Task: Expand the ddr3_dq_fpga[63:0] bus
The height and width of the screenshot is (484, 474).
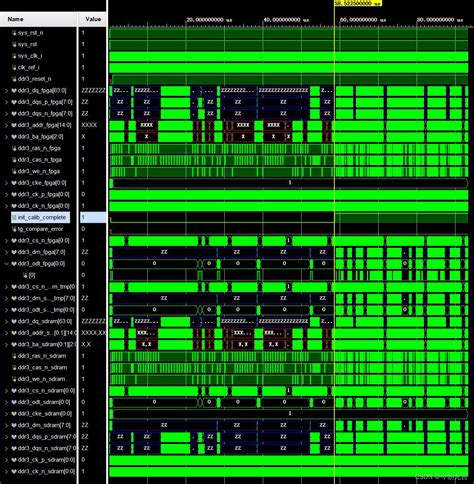Action: pyautogui.click(x=6, y=91)
